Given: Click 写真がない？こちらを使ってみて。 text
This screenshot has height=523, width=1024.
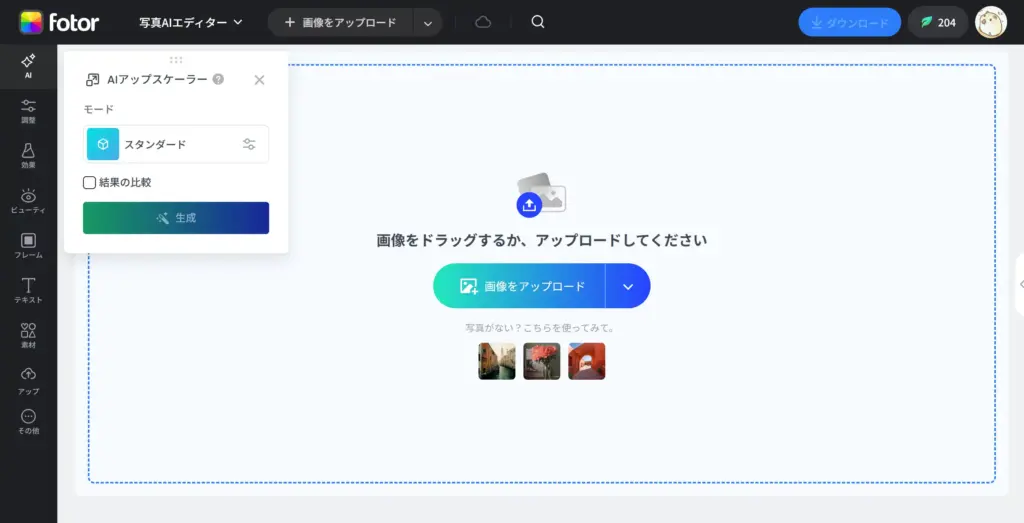Looking at the screenshot, I should tap(539, 328).
